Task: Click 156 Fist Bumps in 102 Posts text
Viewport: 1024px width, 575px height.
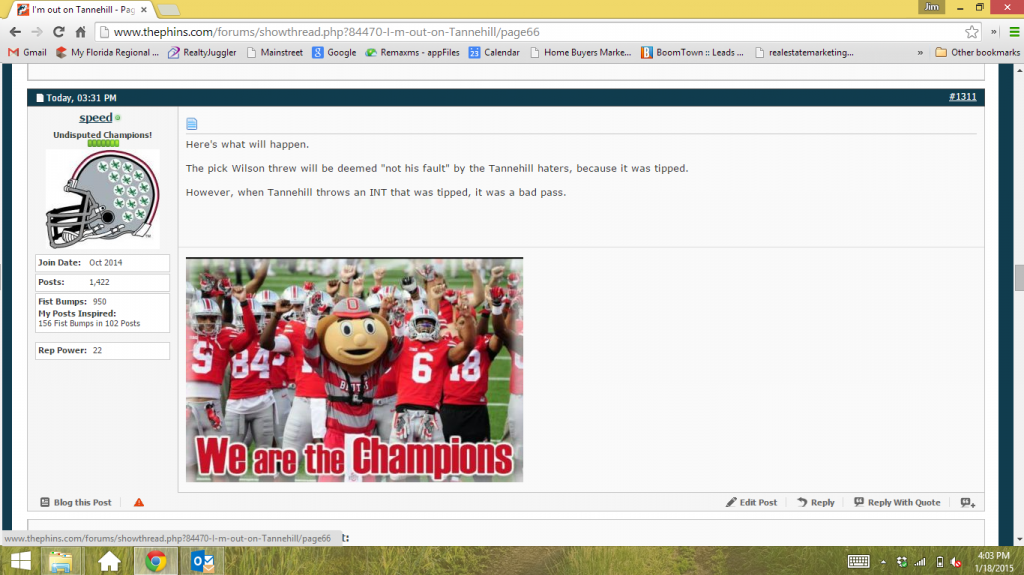Action: pos(89,323)
